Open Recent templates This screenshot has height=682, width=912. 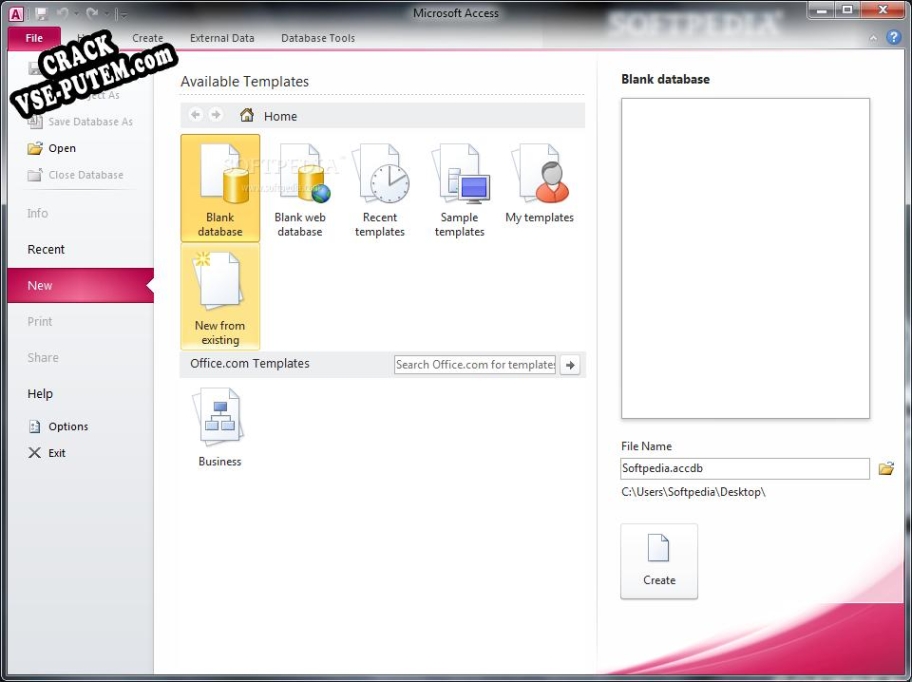coord(380,190)
